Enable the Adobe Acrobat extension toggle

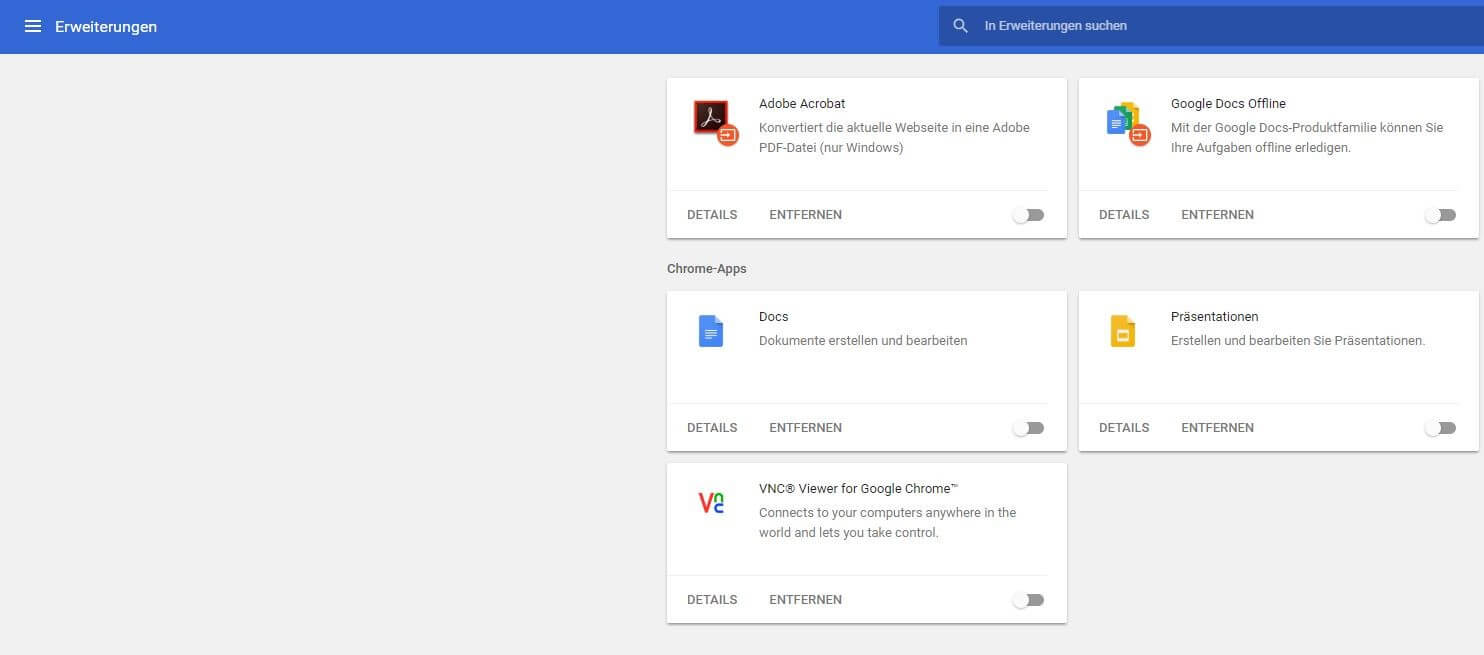1028,215
